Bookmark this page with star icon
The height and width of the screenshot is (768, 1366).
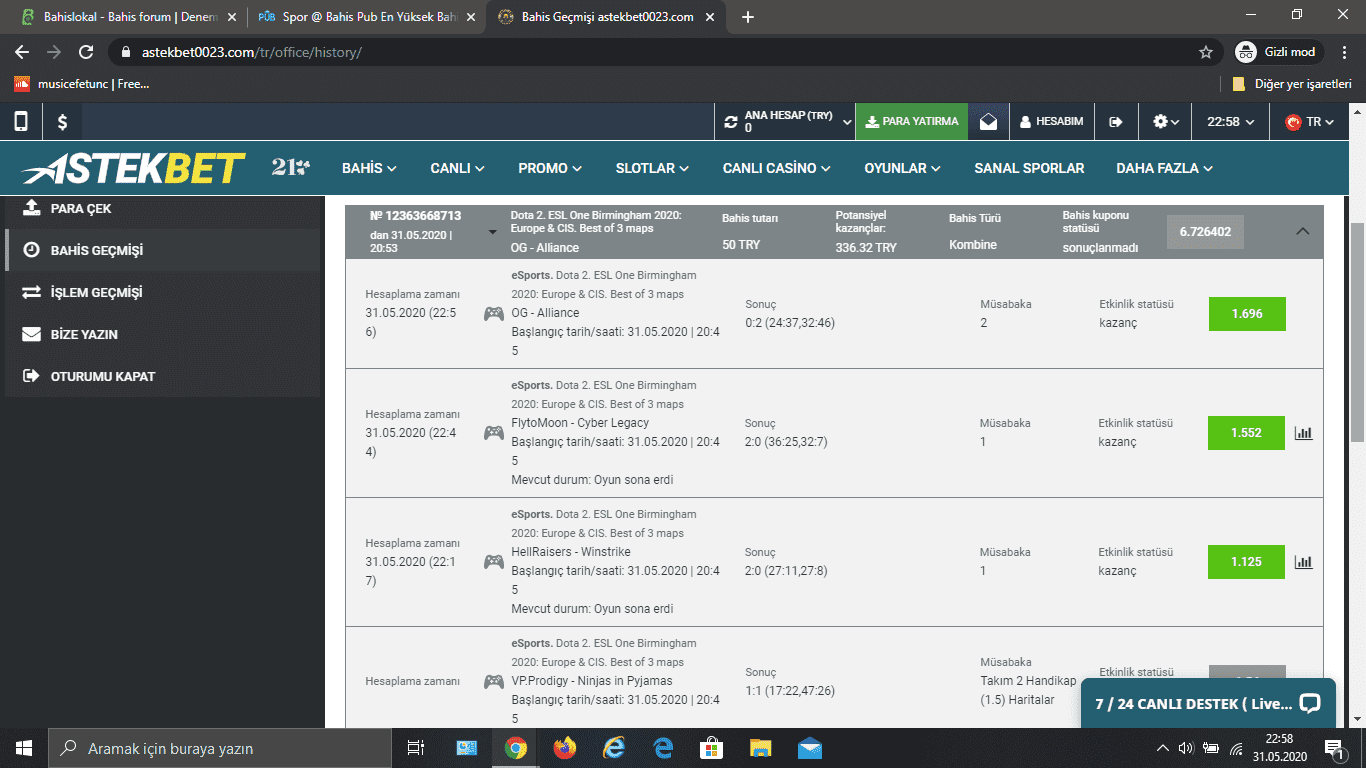(x=1206, y=52)
